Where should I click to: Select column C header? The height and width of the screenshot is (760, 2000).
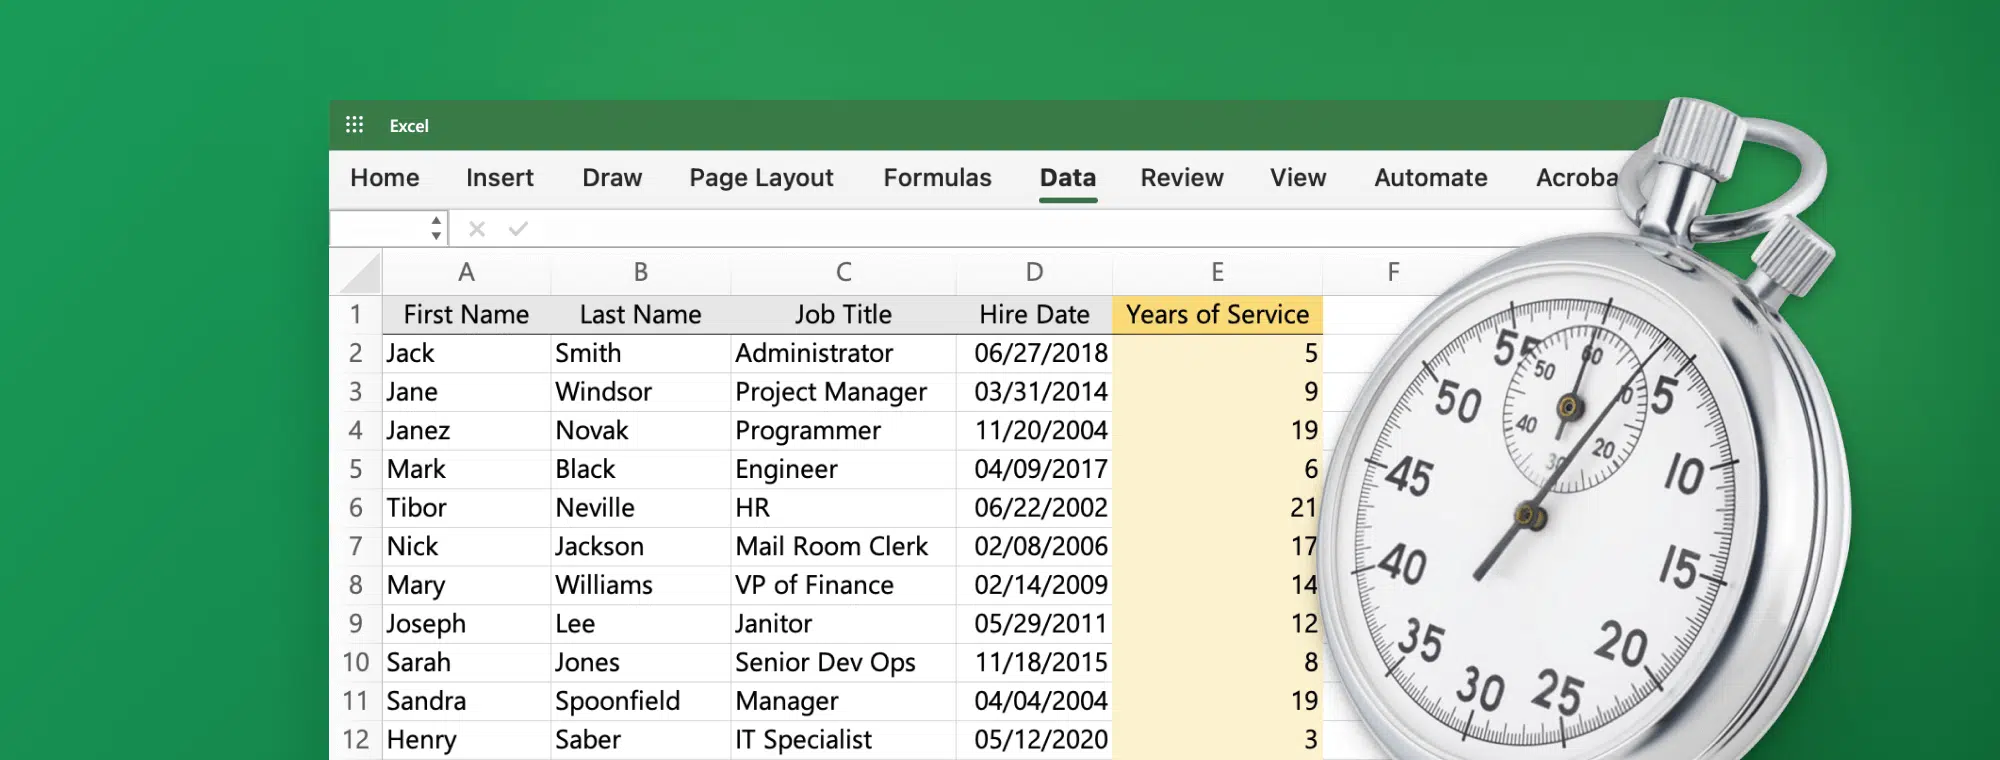tap(843, 272)
